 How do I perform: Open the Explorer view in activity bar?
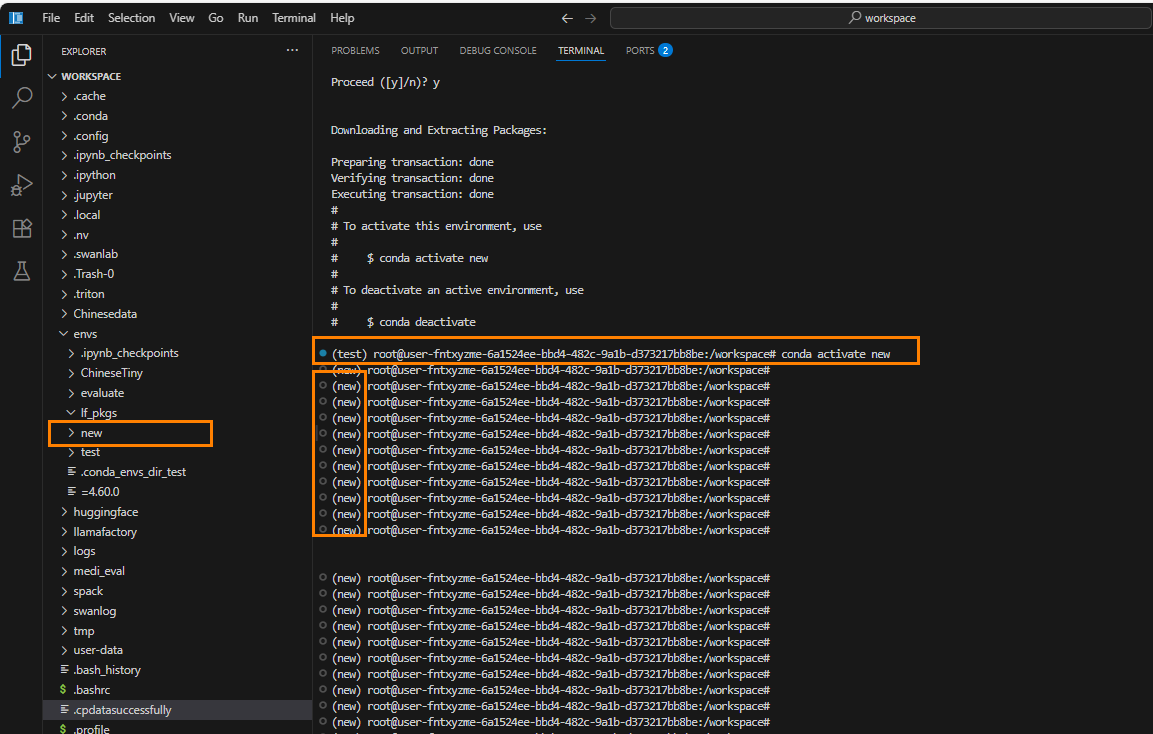point(21,55)
